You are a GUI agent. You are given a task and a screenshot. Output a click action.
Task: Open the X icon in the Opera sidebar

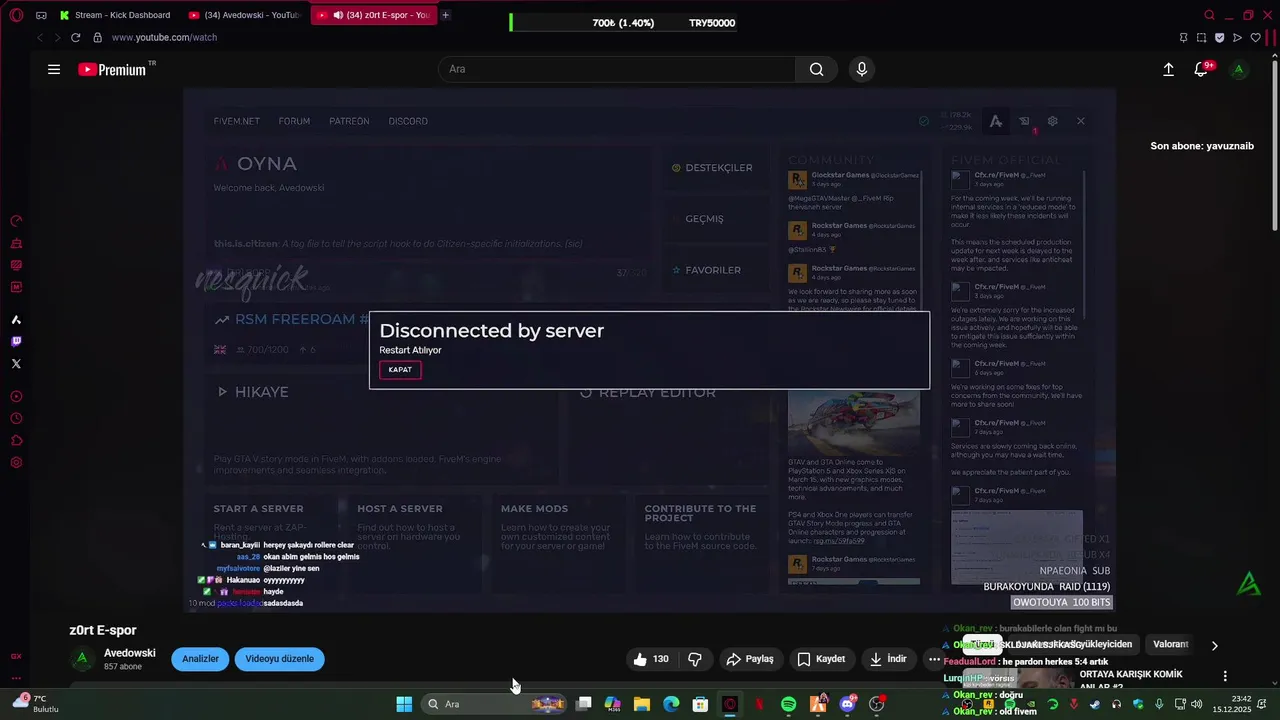coord(16,364)
